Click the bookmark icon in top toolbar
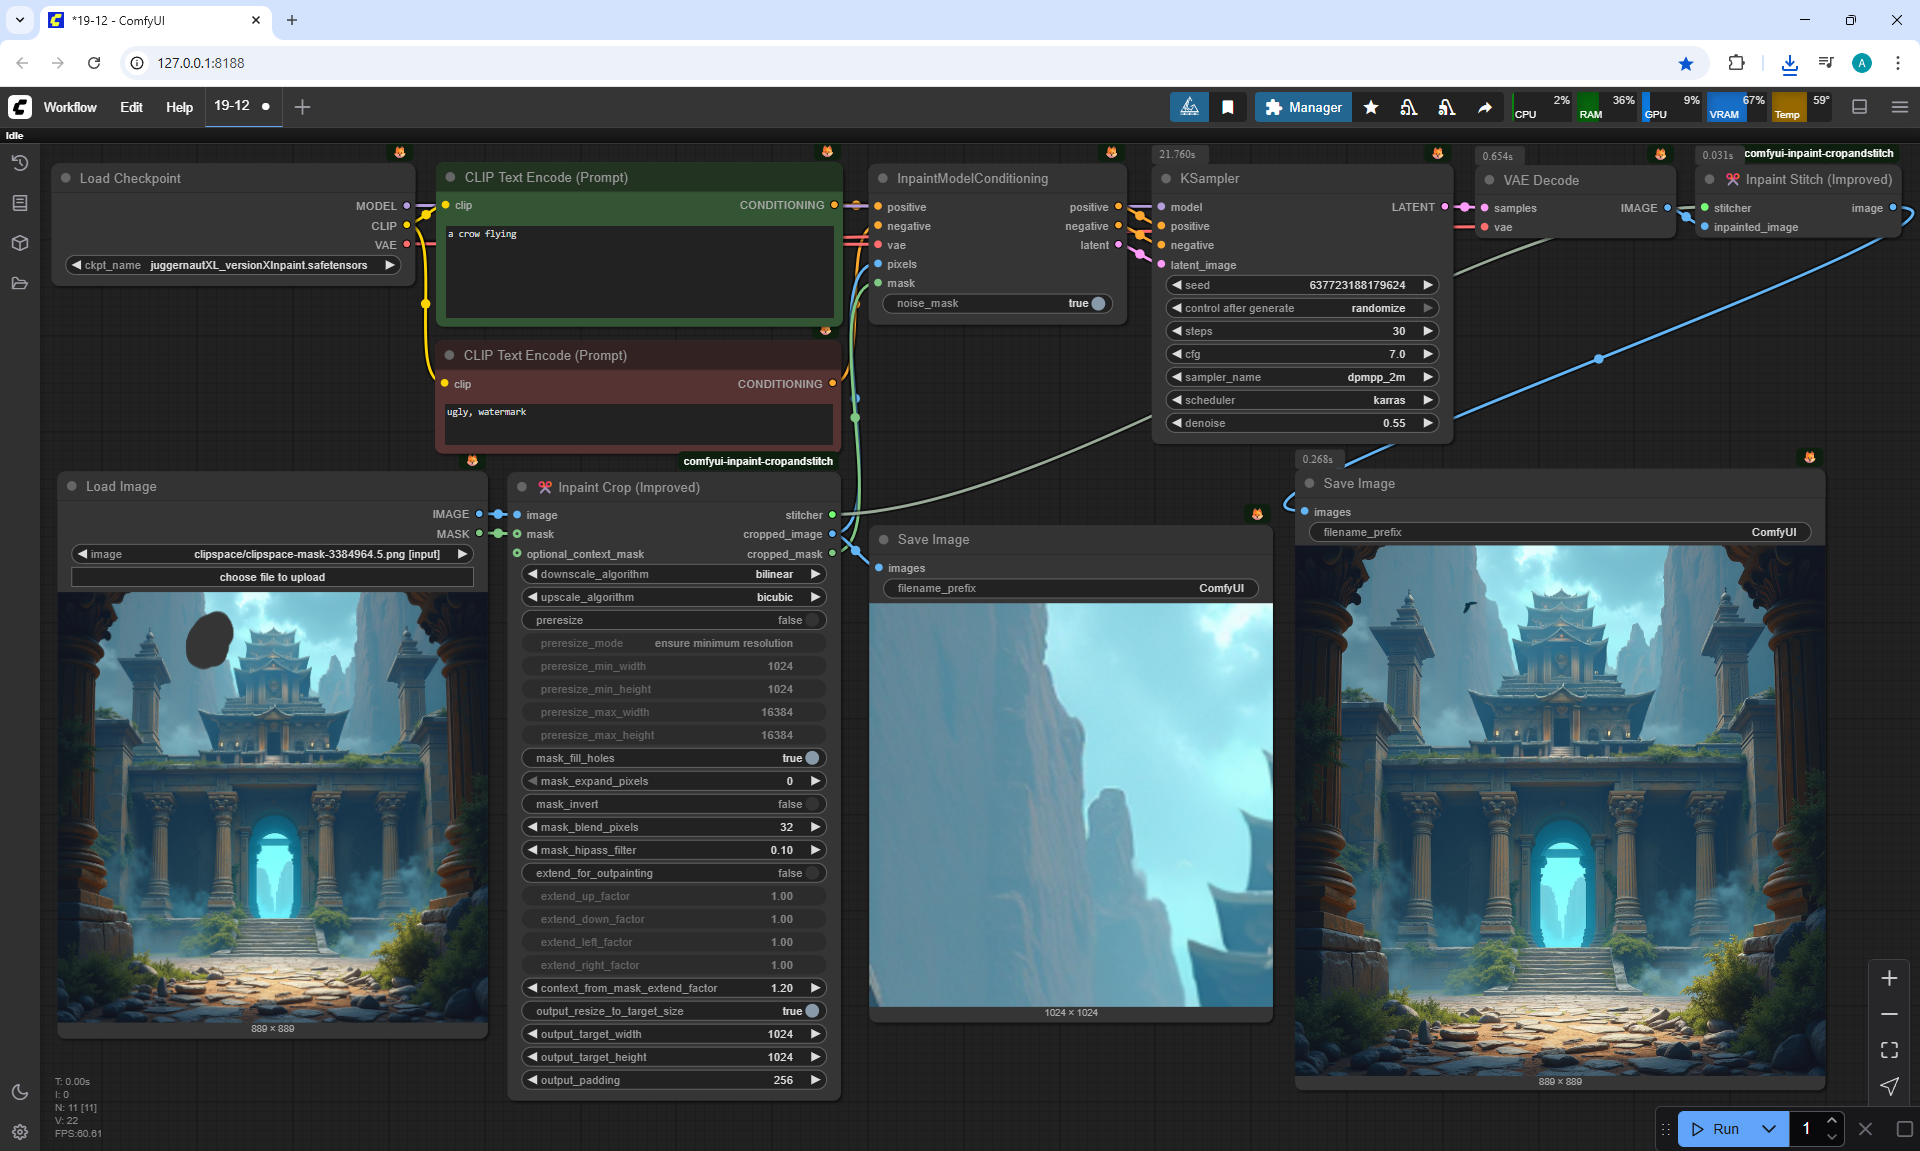 (1228, 107)
